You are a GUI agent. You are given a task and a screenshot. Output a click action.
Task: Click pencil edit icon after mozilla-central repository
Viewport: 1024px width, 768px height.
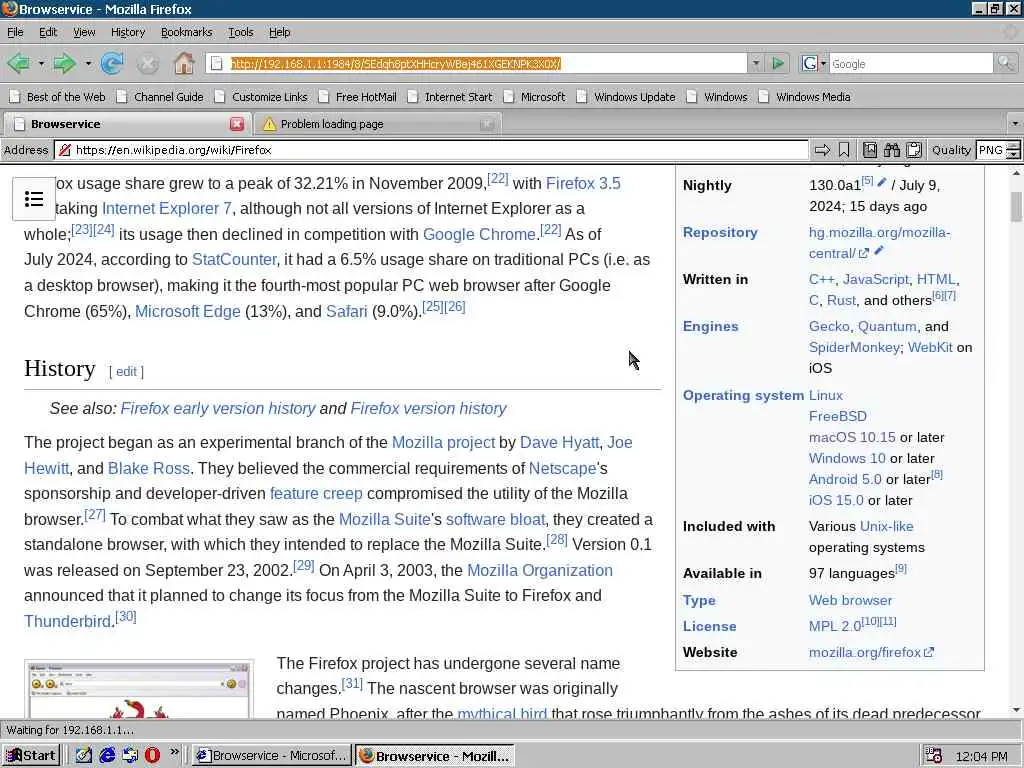click(x=879, y=250)
